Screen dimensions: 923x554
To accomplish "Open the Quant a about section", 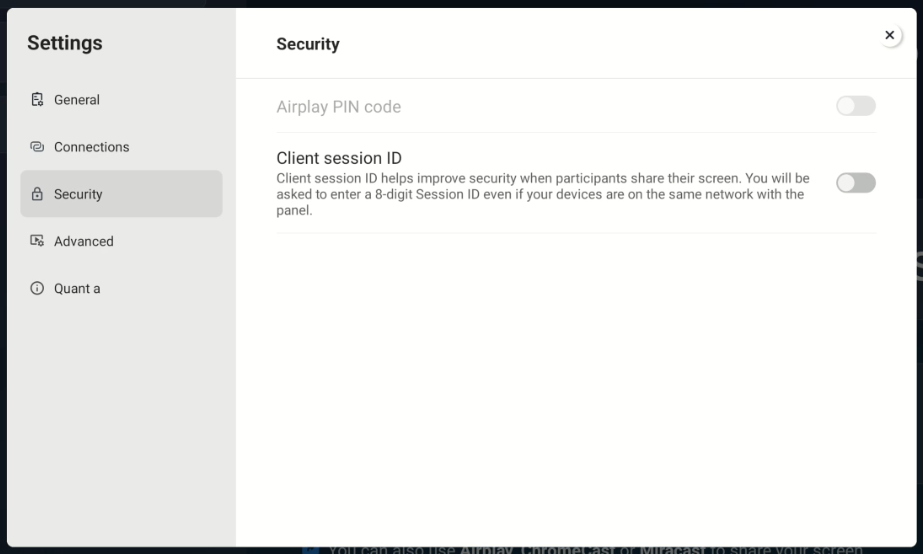I will 77,288.
